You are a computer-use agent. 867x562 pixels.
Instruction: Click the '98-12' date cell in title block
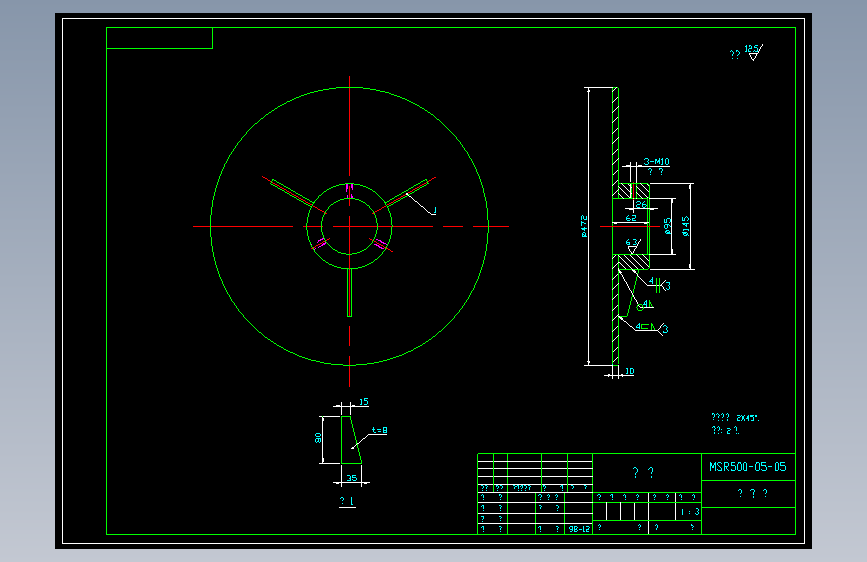[579, 529]
